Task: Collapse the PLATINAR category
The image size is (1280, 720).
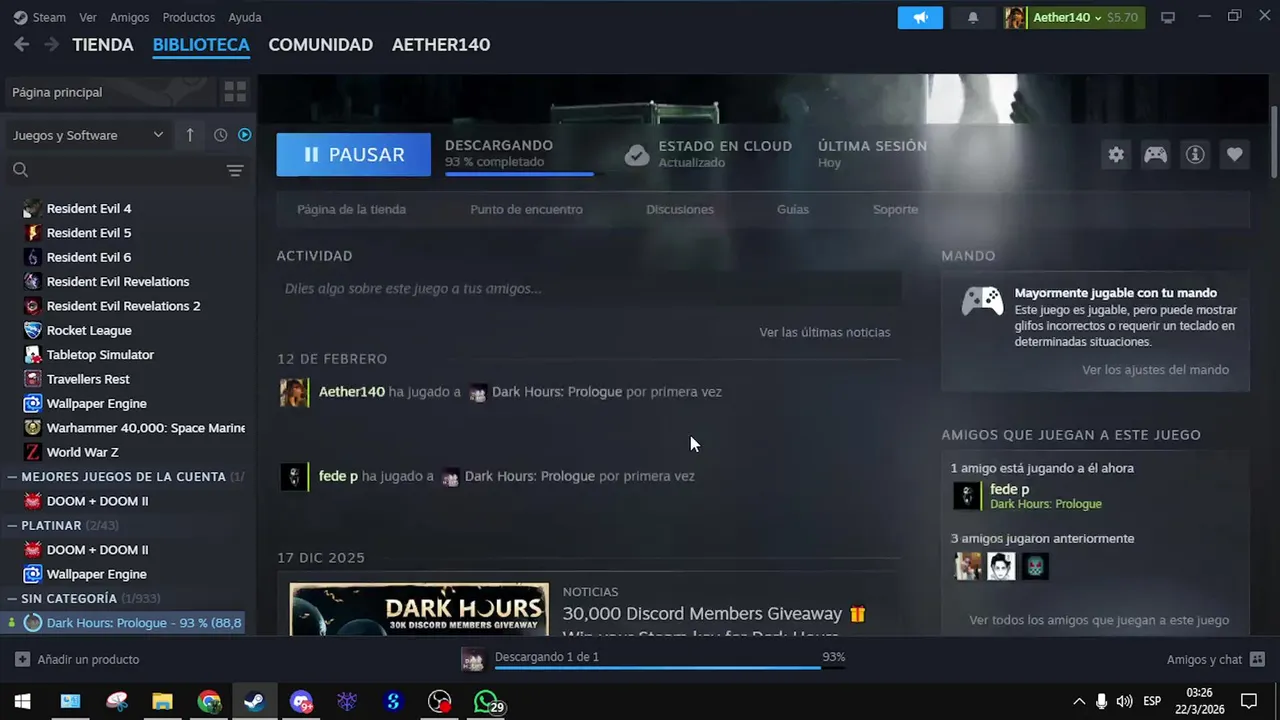Action: click(x=12, y=525)
